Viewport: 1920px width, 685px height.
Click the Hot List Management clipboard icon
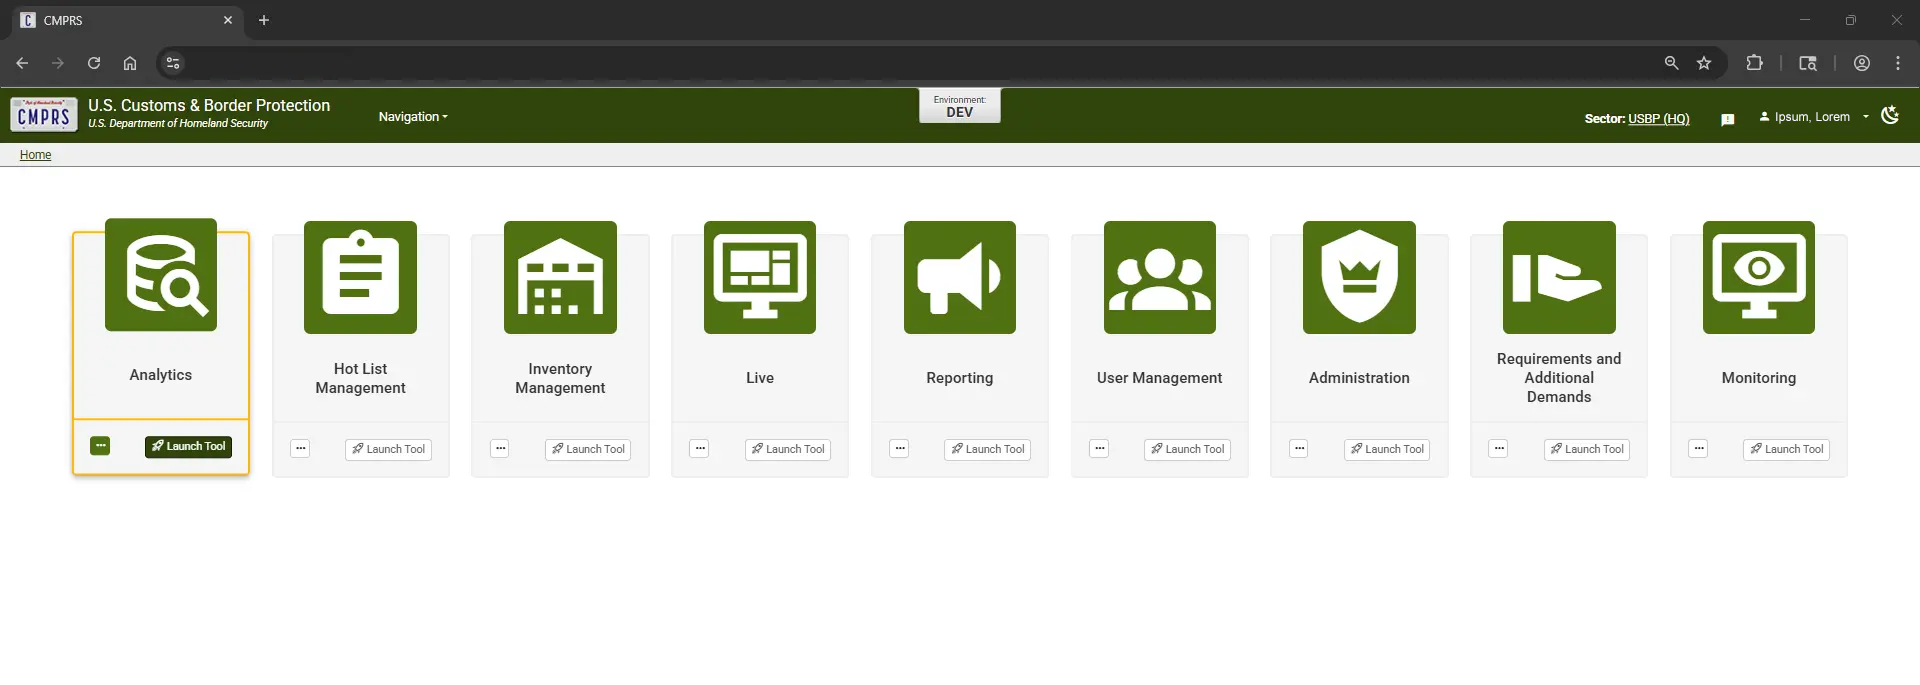coord(360,277)
